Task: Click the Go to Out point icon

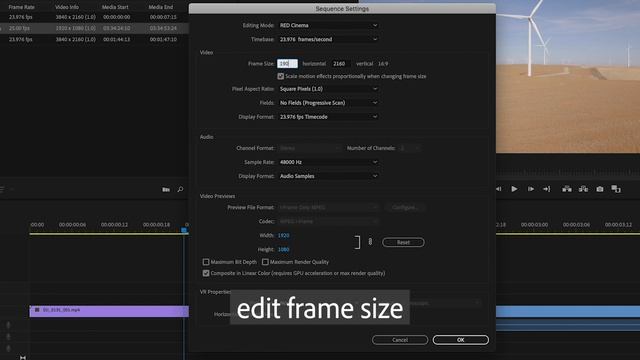Action: [547, 189]
